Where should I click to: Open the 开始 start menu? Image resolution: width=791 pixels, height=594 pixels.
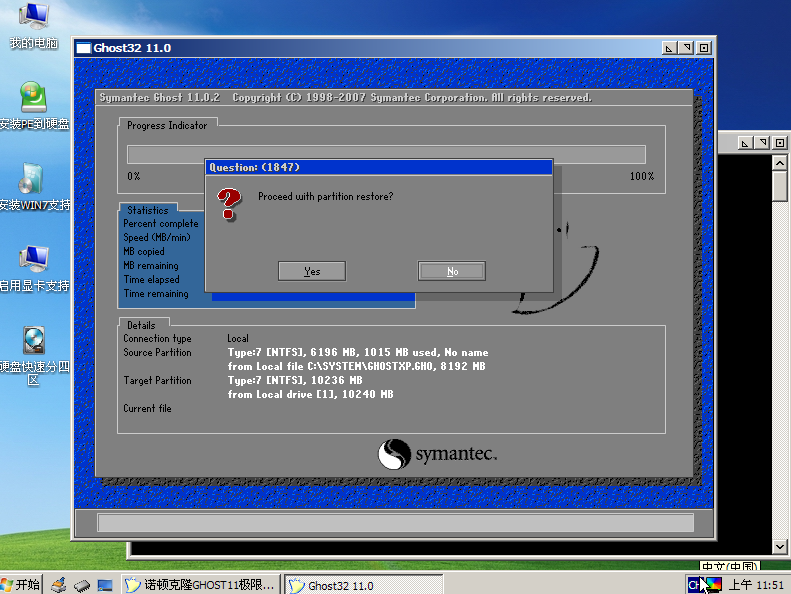(x=21, y=584)
